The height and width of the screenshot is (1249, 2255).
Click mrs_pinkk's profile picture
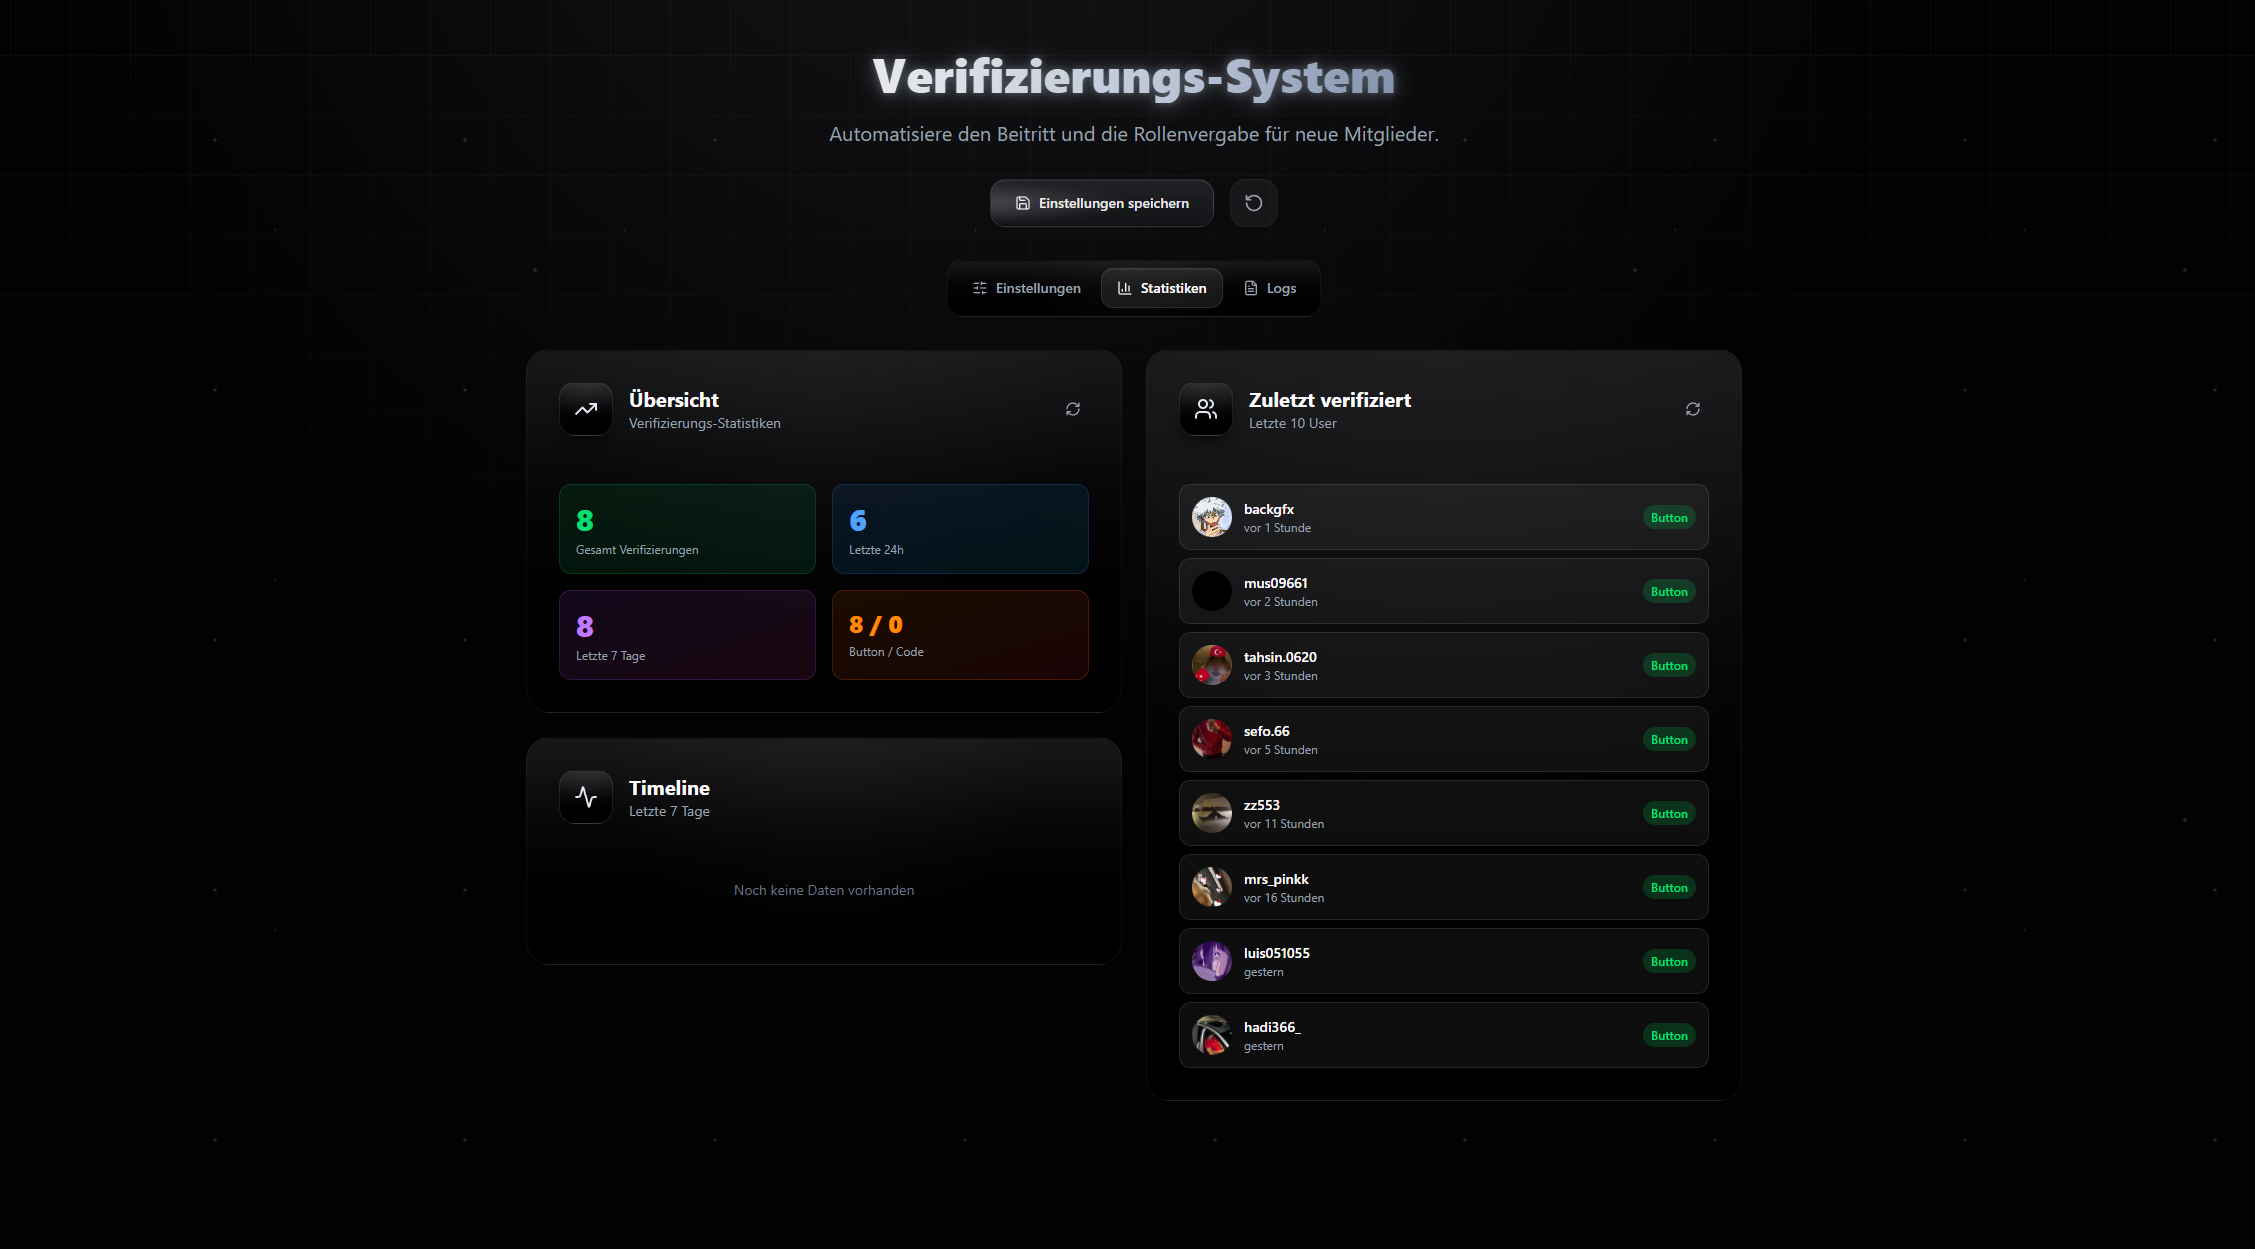coord(1211,887)
